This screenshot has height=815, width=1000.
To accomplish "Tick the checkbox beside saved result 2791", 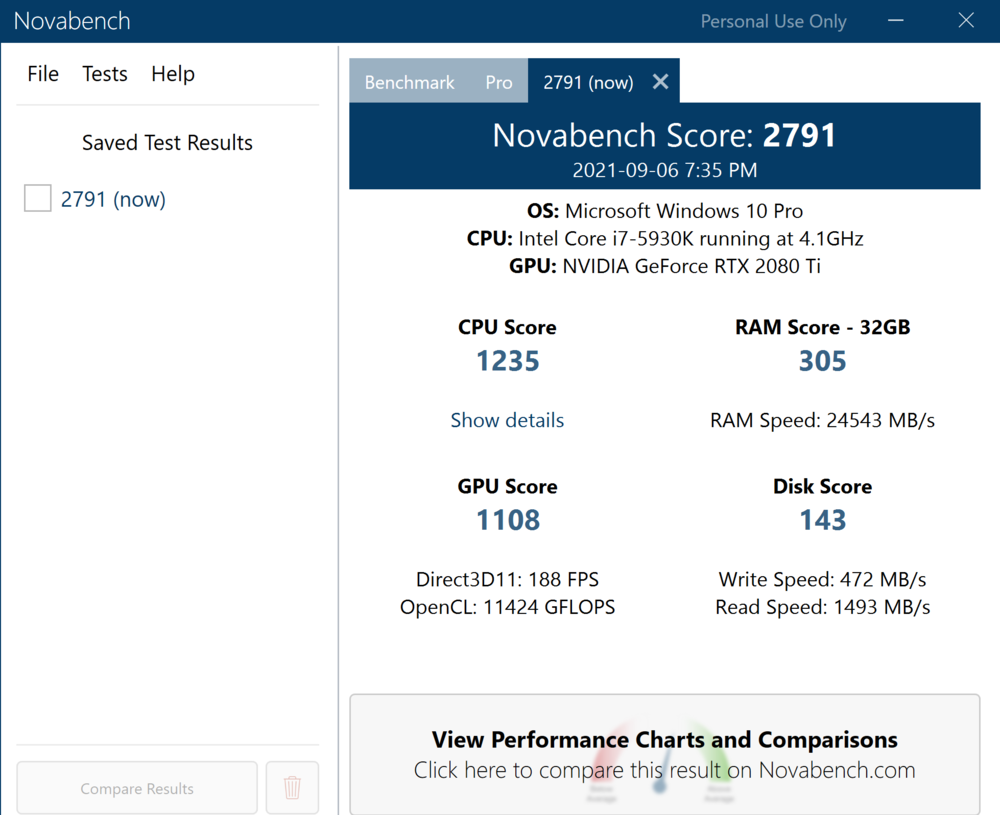I will coord(38,198).
